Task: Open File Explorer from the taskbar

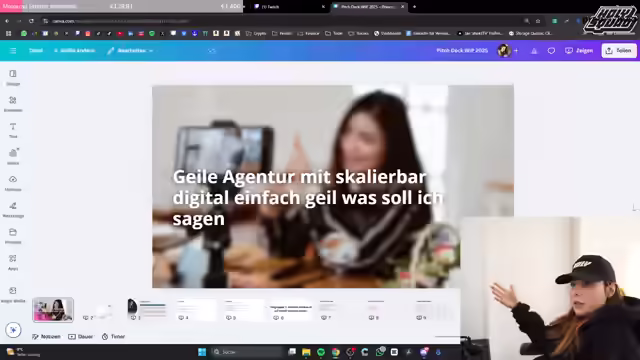Action: [306, 352]
